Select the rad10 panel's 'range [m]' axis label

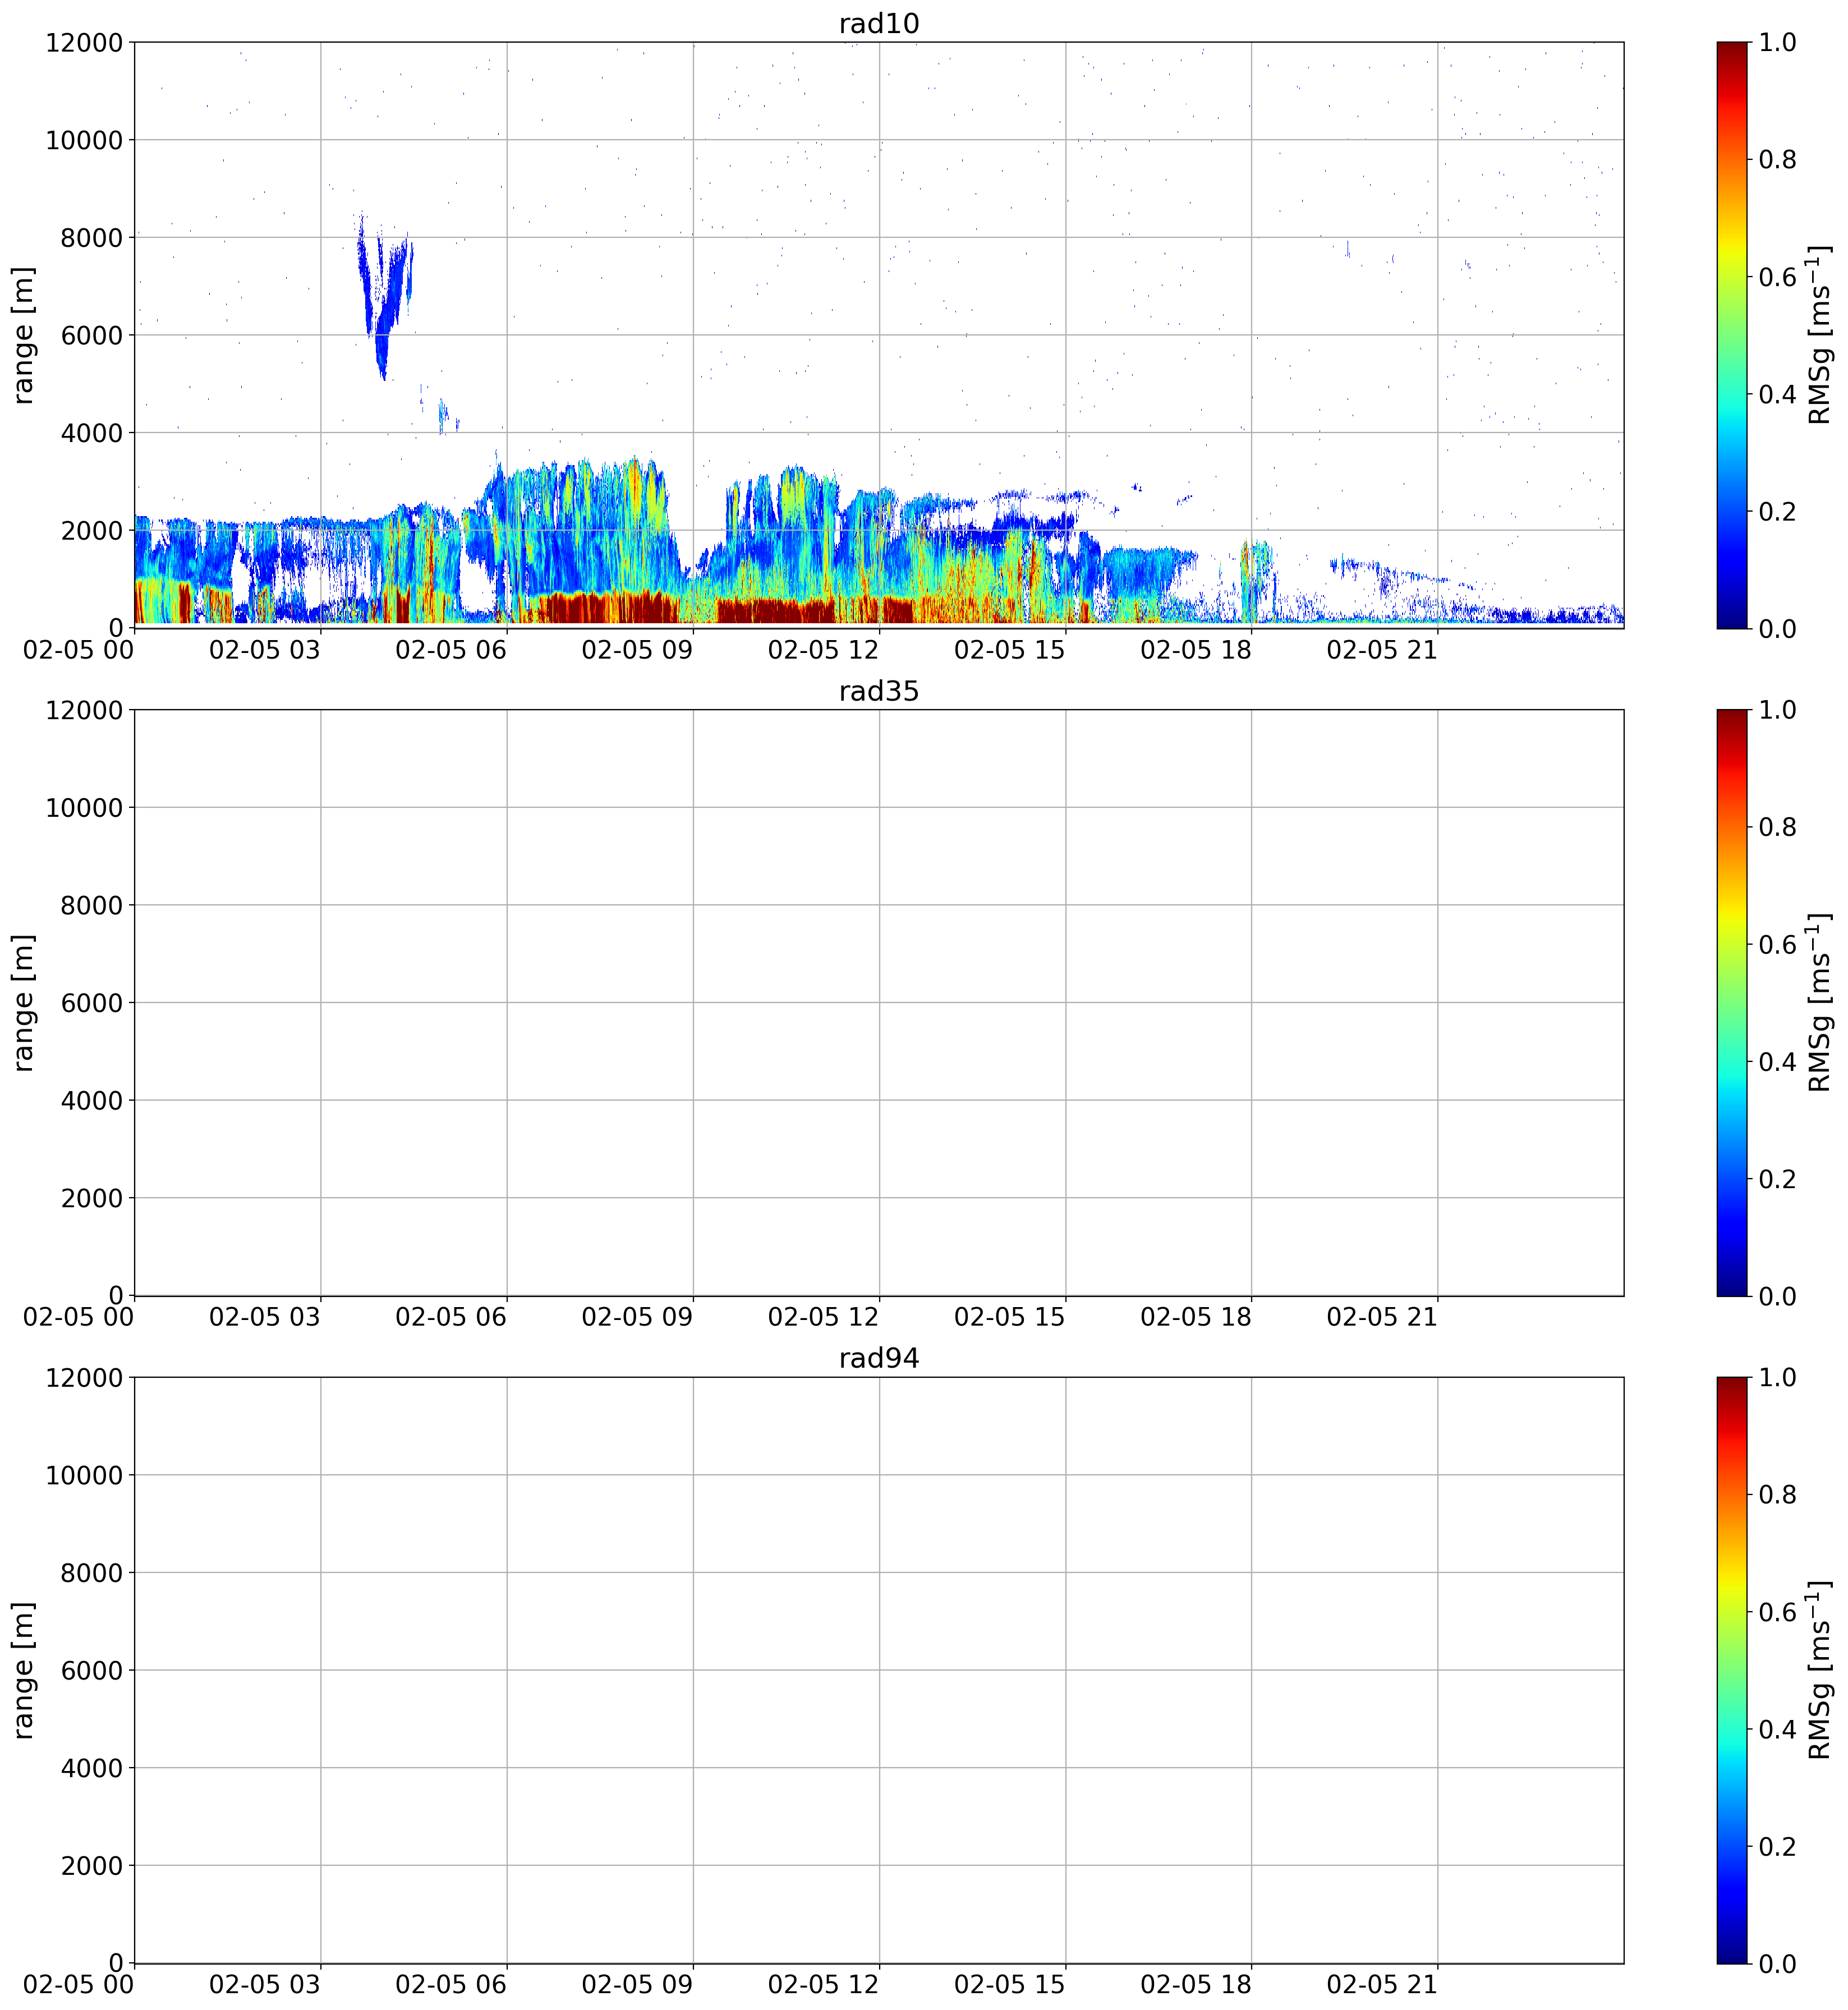tap(24, 335)
